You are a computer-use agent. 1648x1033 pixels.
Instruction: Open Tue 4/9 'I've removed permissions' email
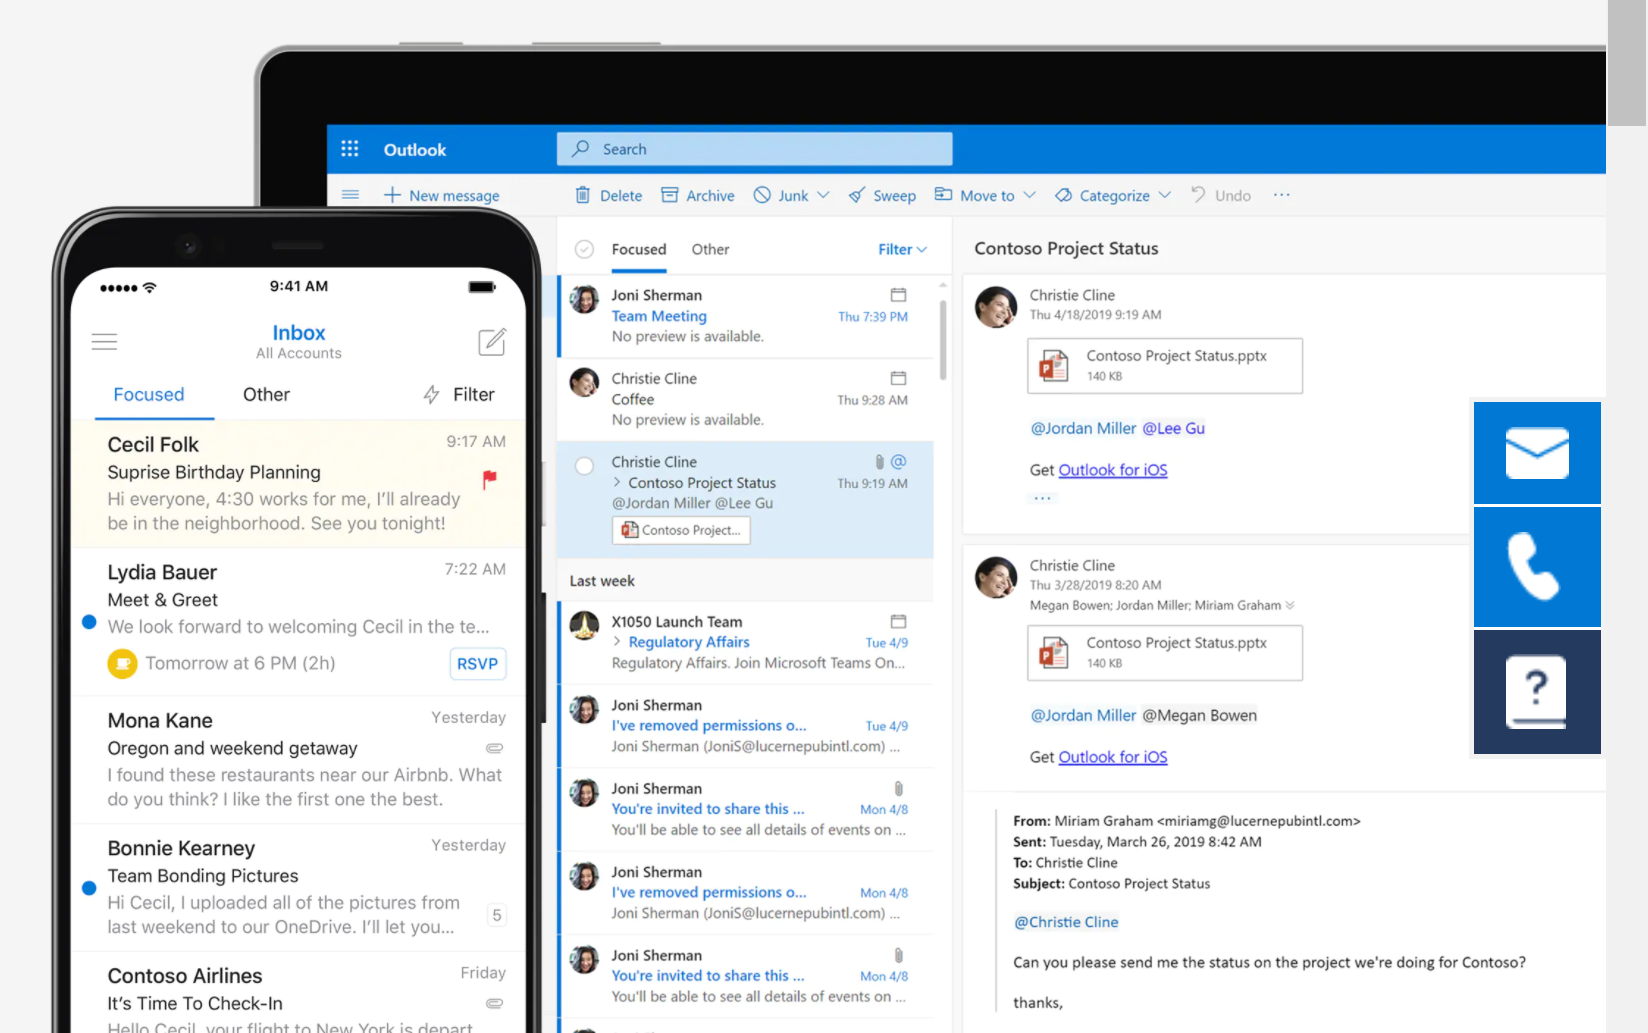tap(747, 726)
